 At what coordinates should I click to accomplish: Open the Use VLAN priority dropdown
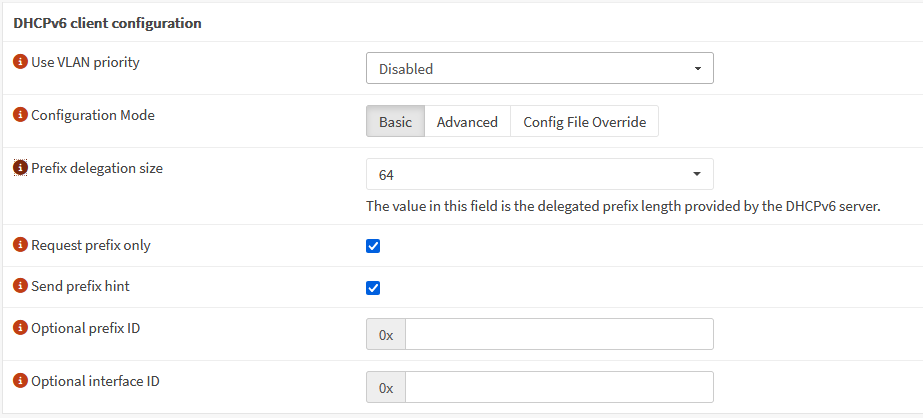539,69
